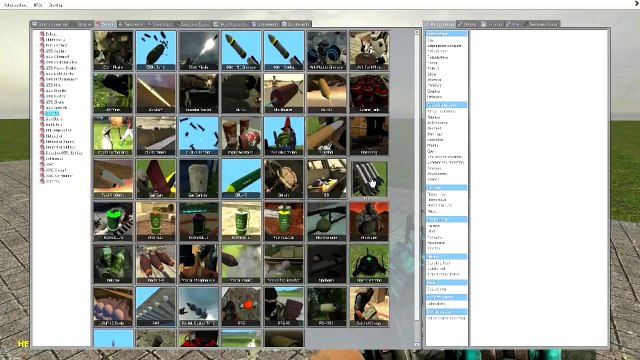This screenshot has height=360, width=640.
Task: Select the dark pipe bomb entity
Action: pyautogui.click(x=327, y=264)
